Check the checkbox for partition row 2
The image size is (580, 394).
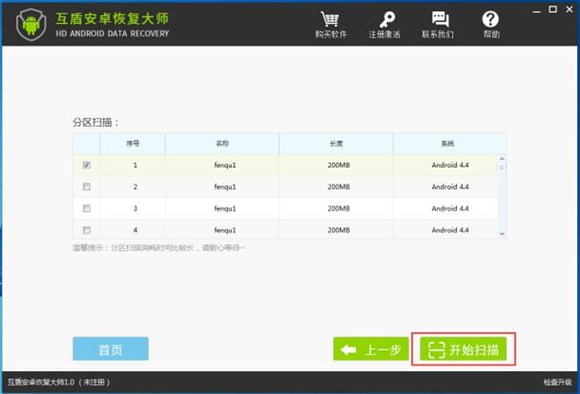pos(87,187)
